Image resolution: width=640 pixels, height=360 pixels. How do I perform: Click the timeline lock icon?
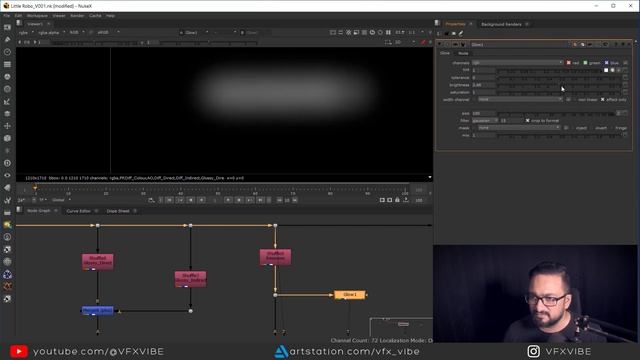pyautogui.click(x=397, y=200)
